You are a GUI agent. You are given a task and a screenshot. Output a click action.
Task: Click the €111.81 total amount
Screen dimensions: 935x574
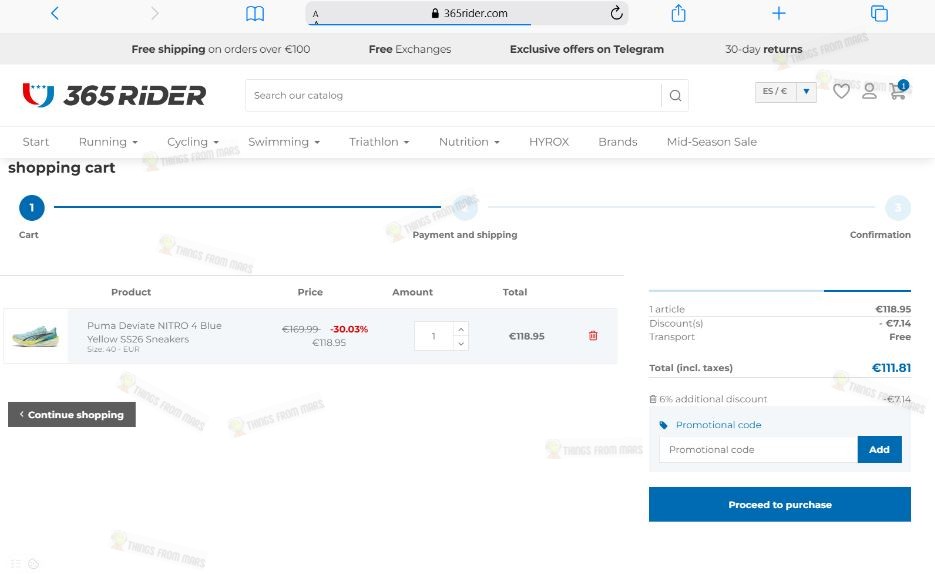pyautogui.click(x=891, y=368)
